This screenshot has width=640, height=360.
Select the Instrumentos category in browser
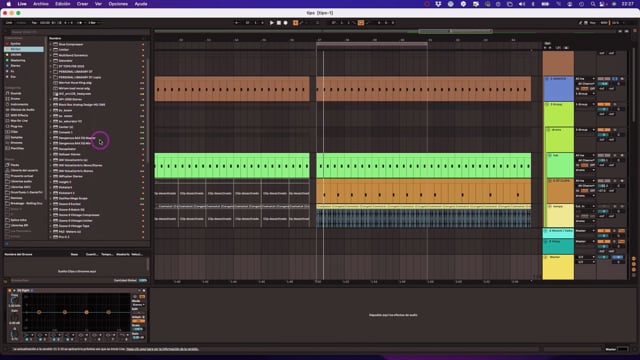19,104
